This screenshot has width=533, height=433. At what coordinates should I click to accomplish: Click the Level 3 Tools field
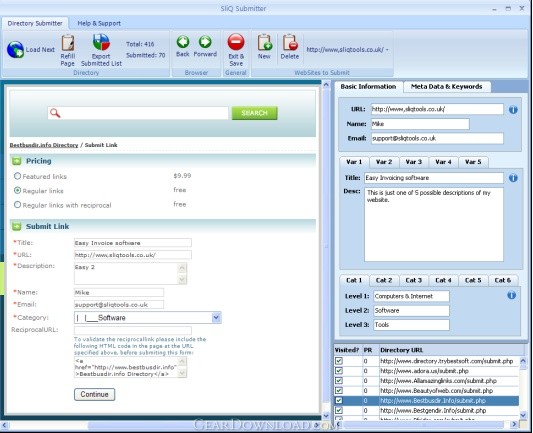(411, 325)
